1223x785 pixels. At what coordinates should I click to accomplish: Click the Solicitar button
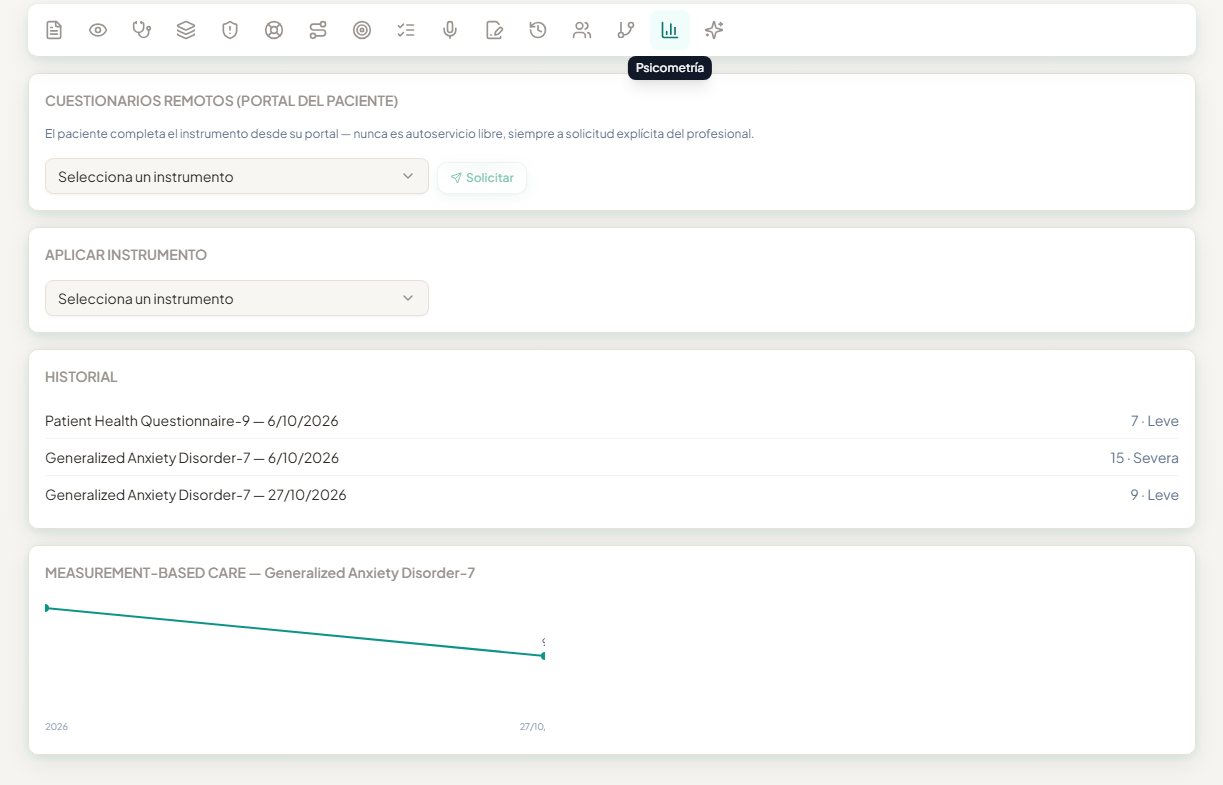(x=482, y=178)
